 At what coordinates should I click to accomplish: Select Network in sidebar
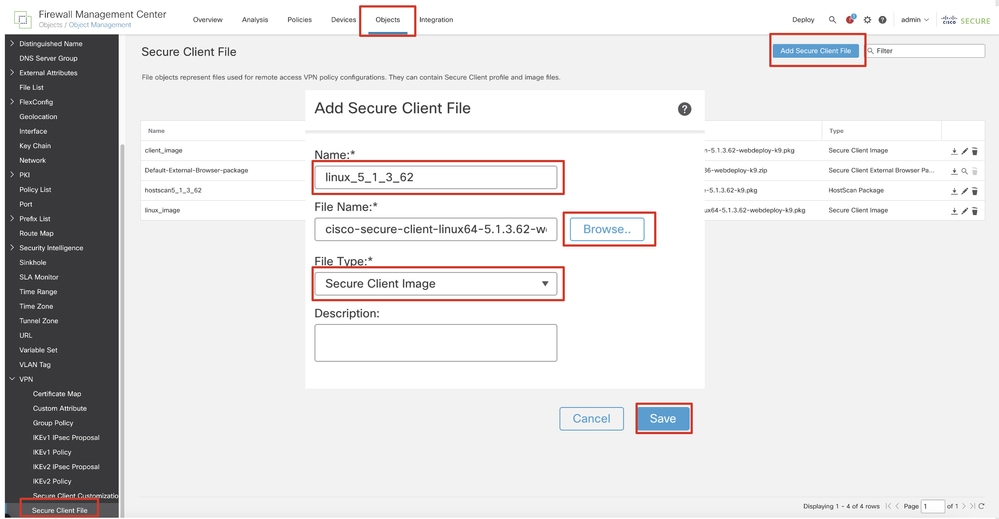click(x=32, y=160)
